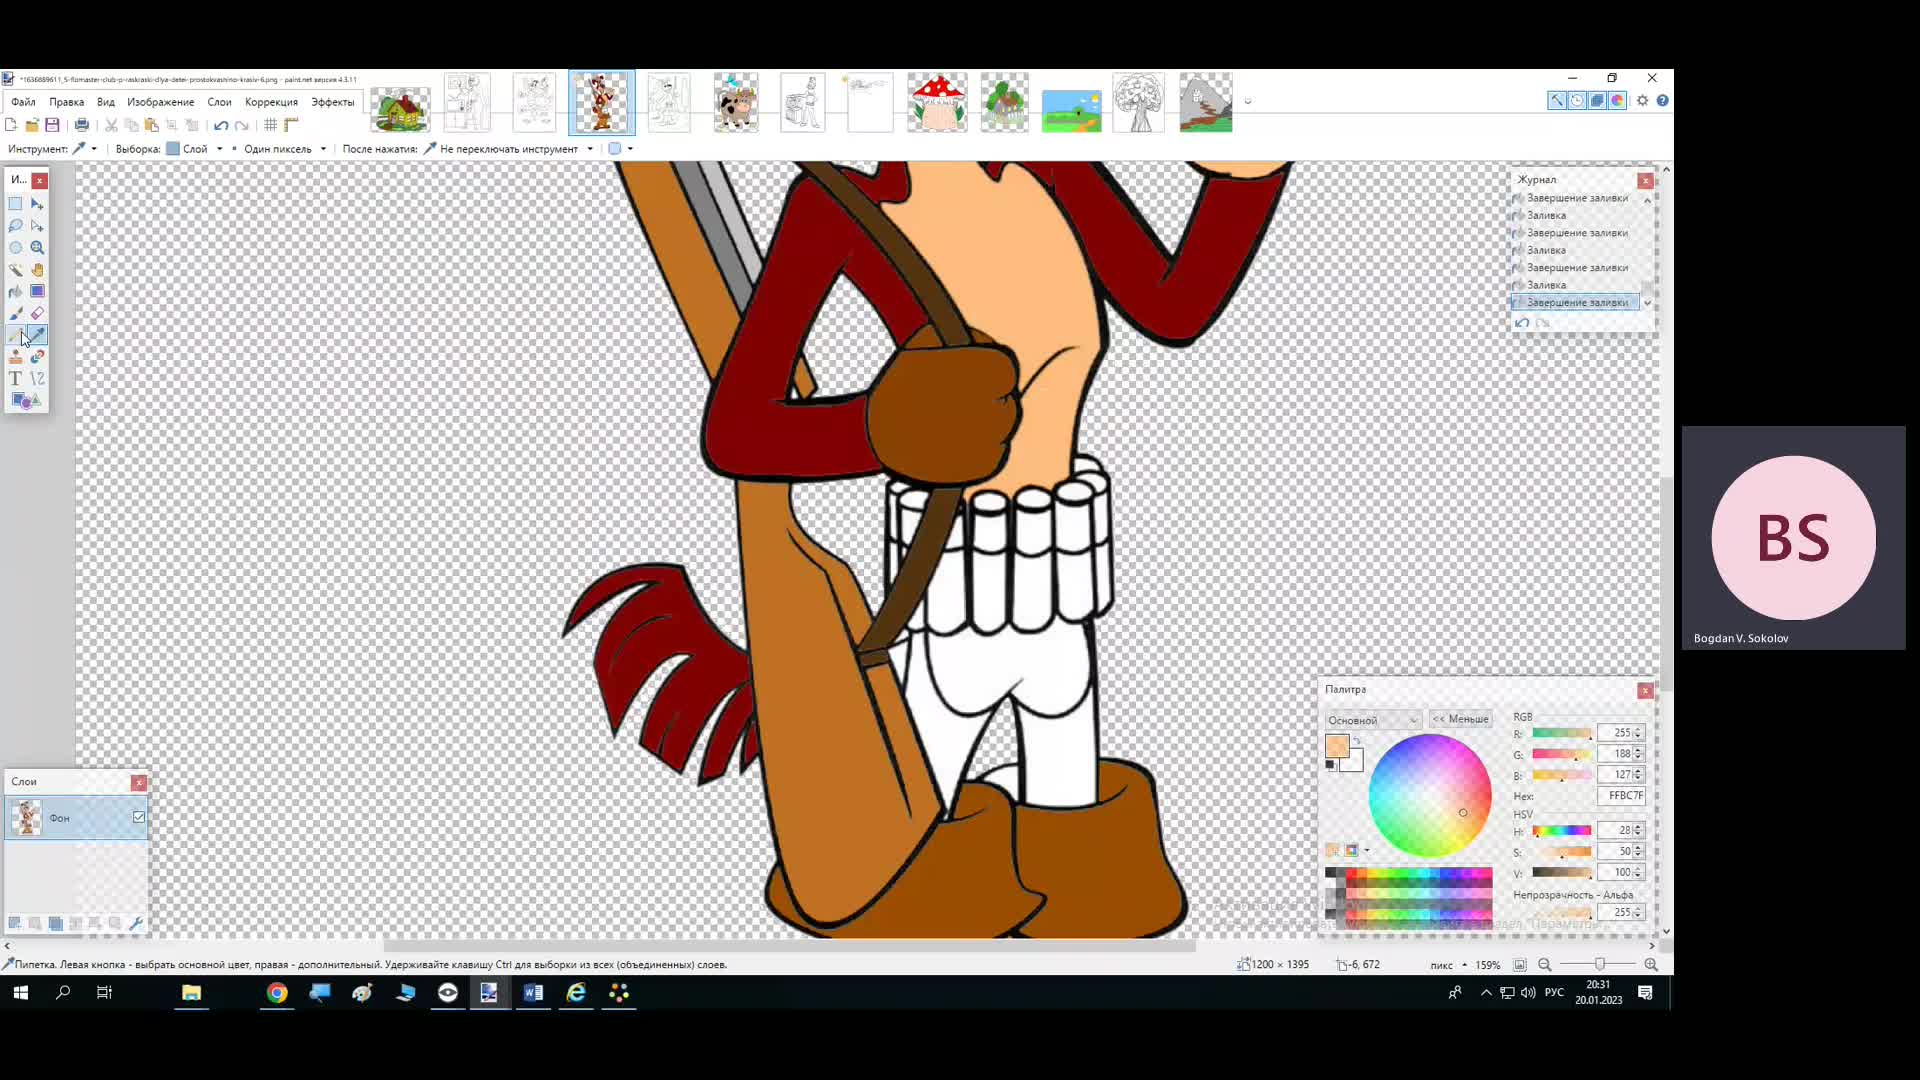Click the Save icon in toolbar
The height and width of the screenshot is (1080, 1920).
[x=52, y=125]
